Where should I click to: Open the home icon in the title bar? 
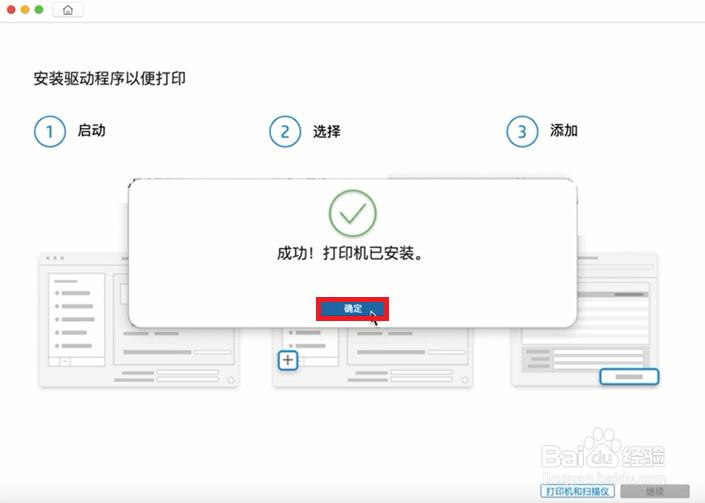(x=68, y=10)
